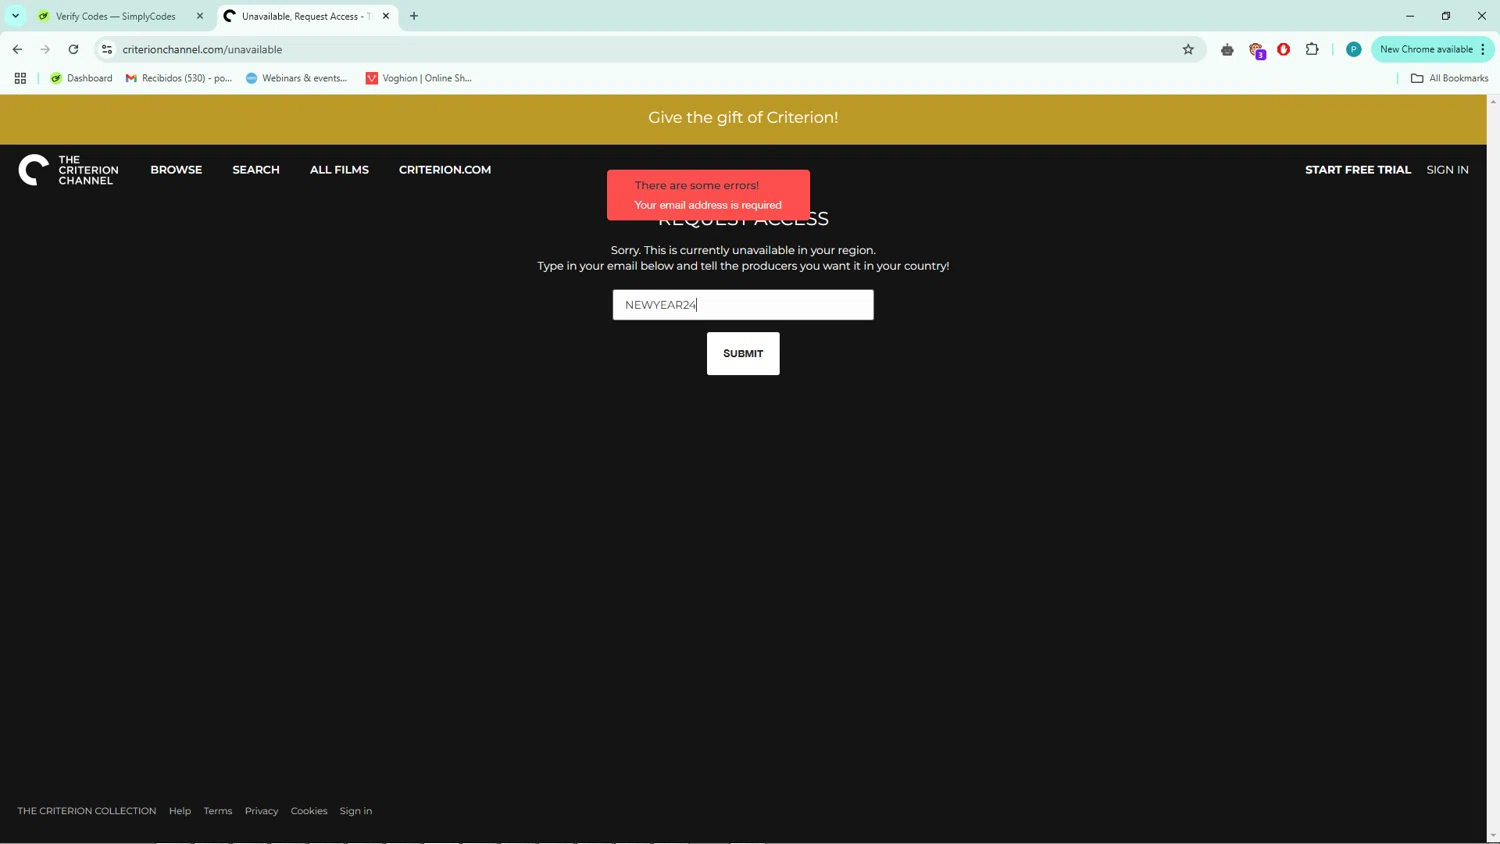This screenshot has width=1500, height=844.
Task: Minimize the Chrome window
Action: (x=1410, y=16)
